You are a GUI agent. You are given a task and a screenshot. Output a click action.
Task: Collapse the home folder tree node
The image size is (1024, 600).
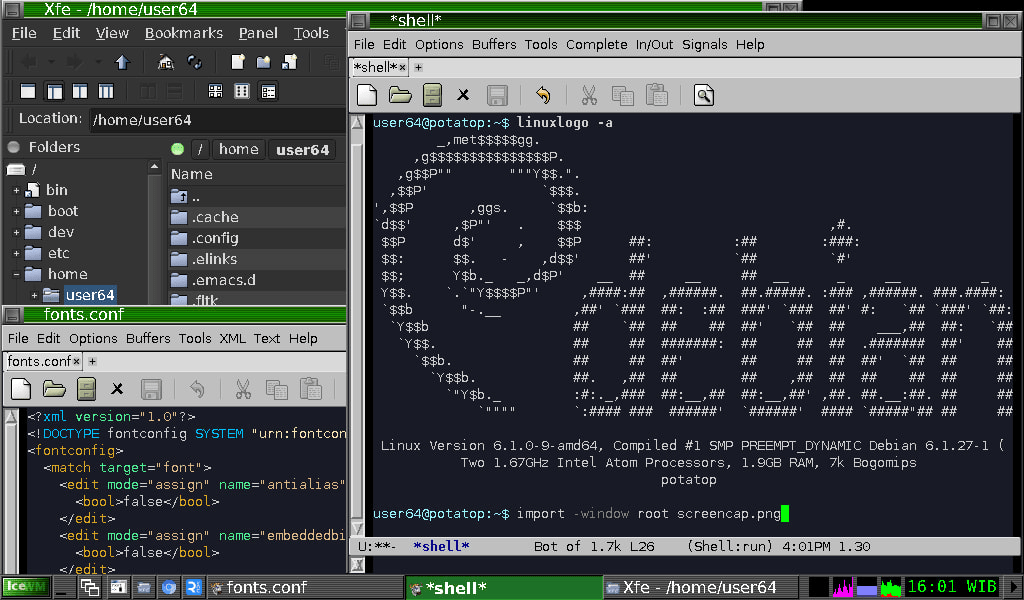pos(16,274)
